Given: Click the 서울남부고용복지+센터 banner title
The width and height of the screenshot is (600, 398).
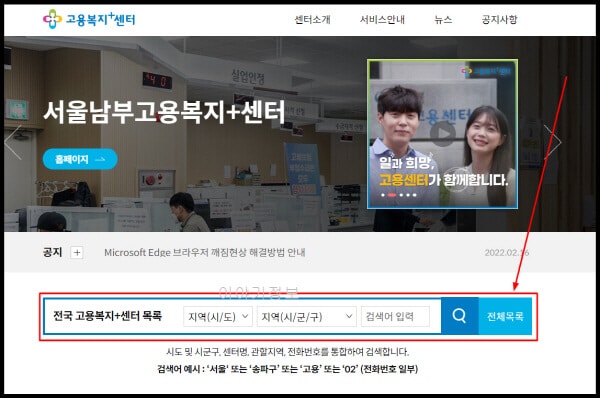Looking at the screenshot, I should [164, 112].
